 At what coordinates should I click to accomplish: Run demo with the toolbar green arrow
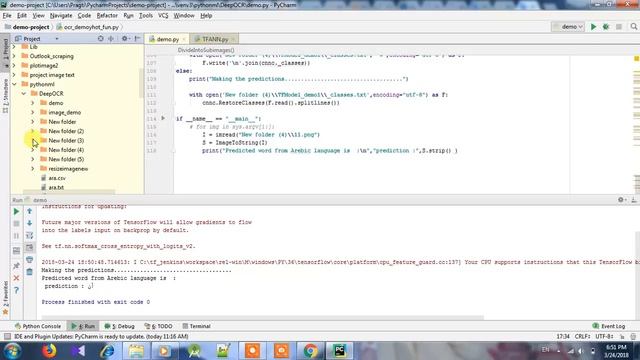pyautogui.click(x=593, y=27)
